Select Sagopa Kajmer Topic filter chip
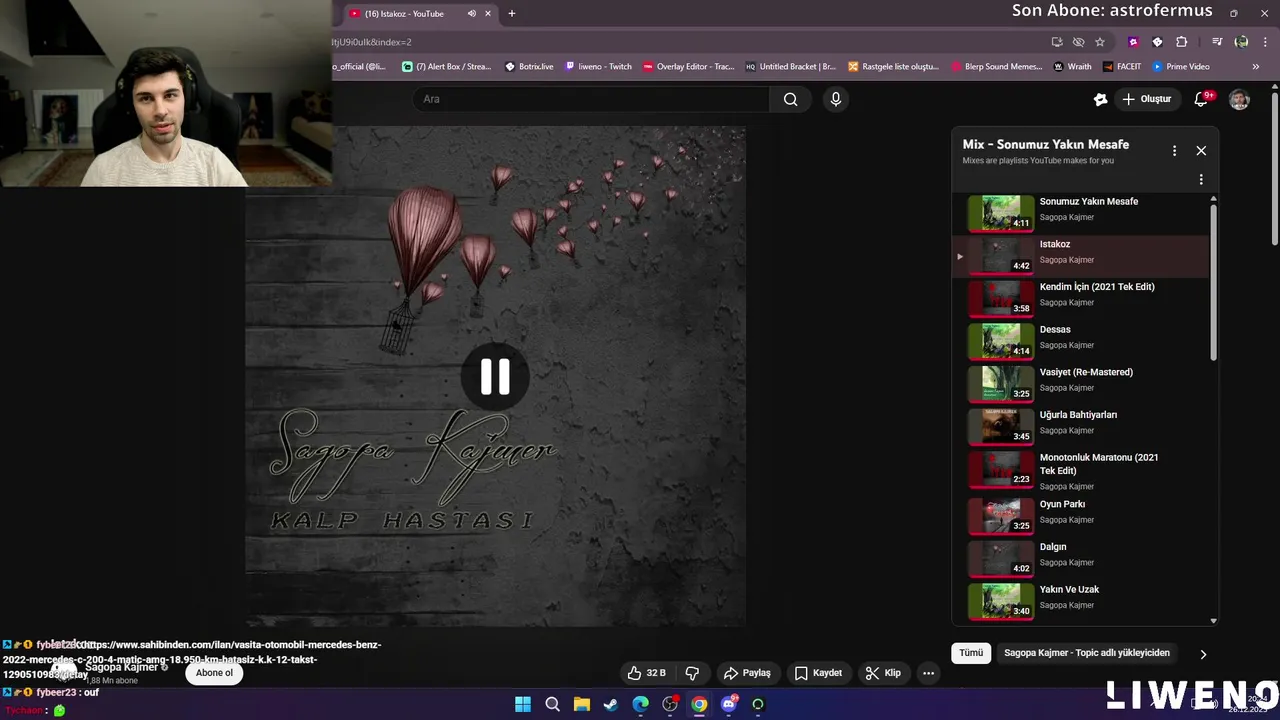This screenshot has width=1280, height=720. [1087, 653]
